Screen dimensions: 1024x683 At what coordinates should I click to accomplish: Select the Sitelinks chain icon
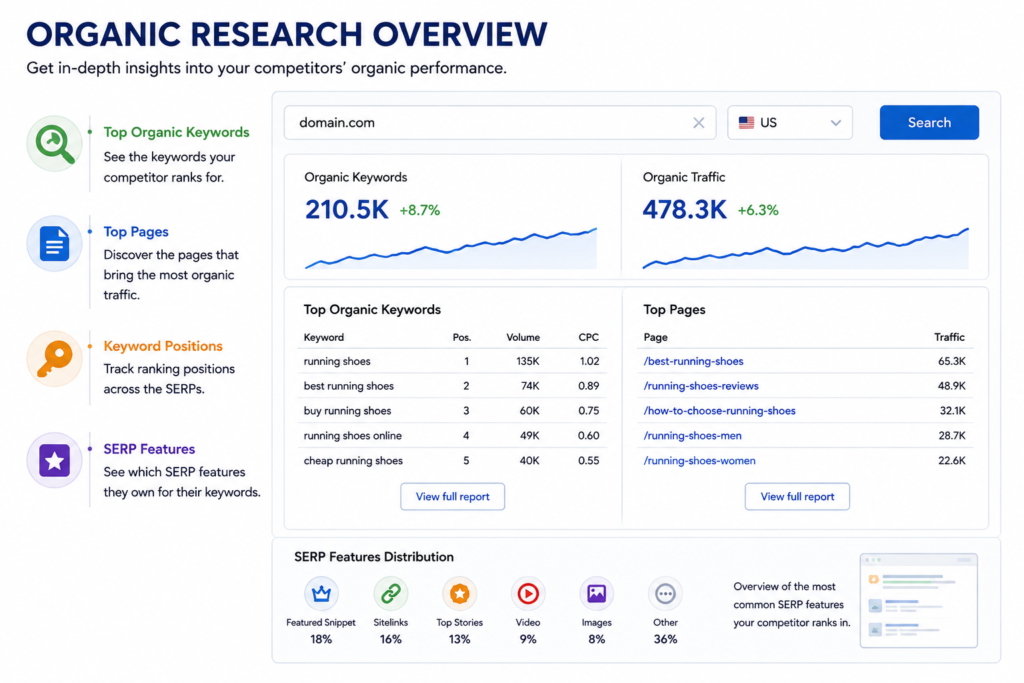tap(391, 593)
